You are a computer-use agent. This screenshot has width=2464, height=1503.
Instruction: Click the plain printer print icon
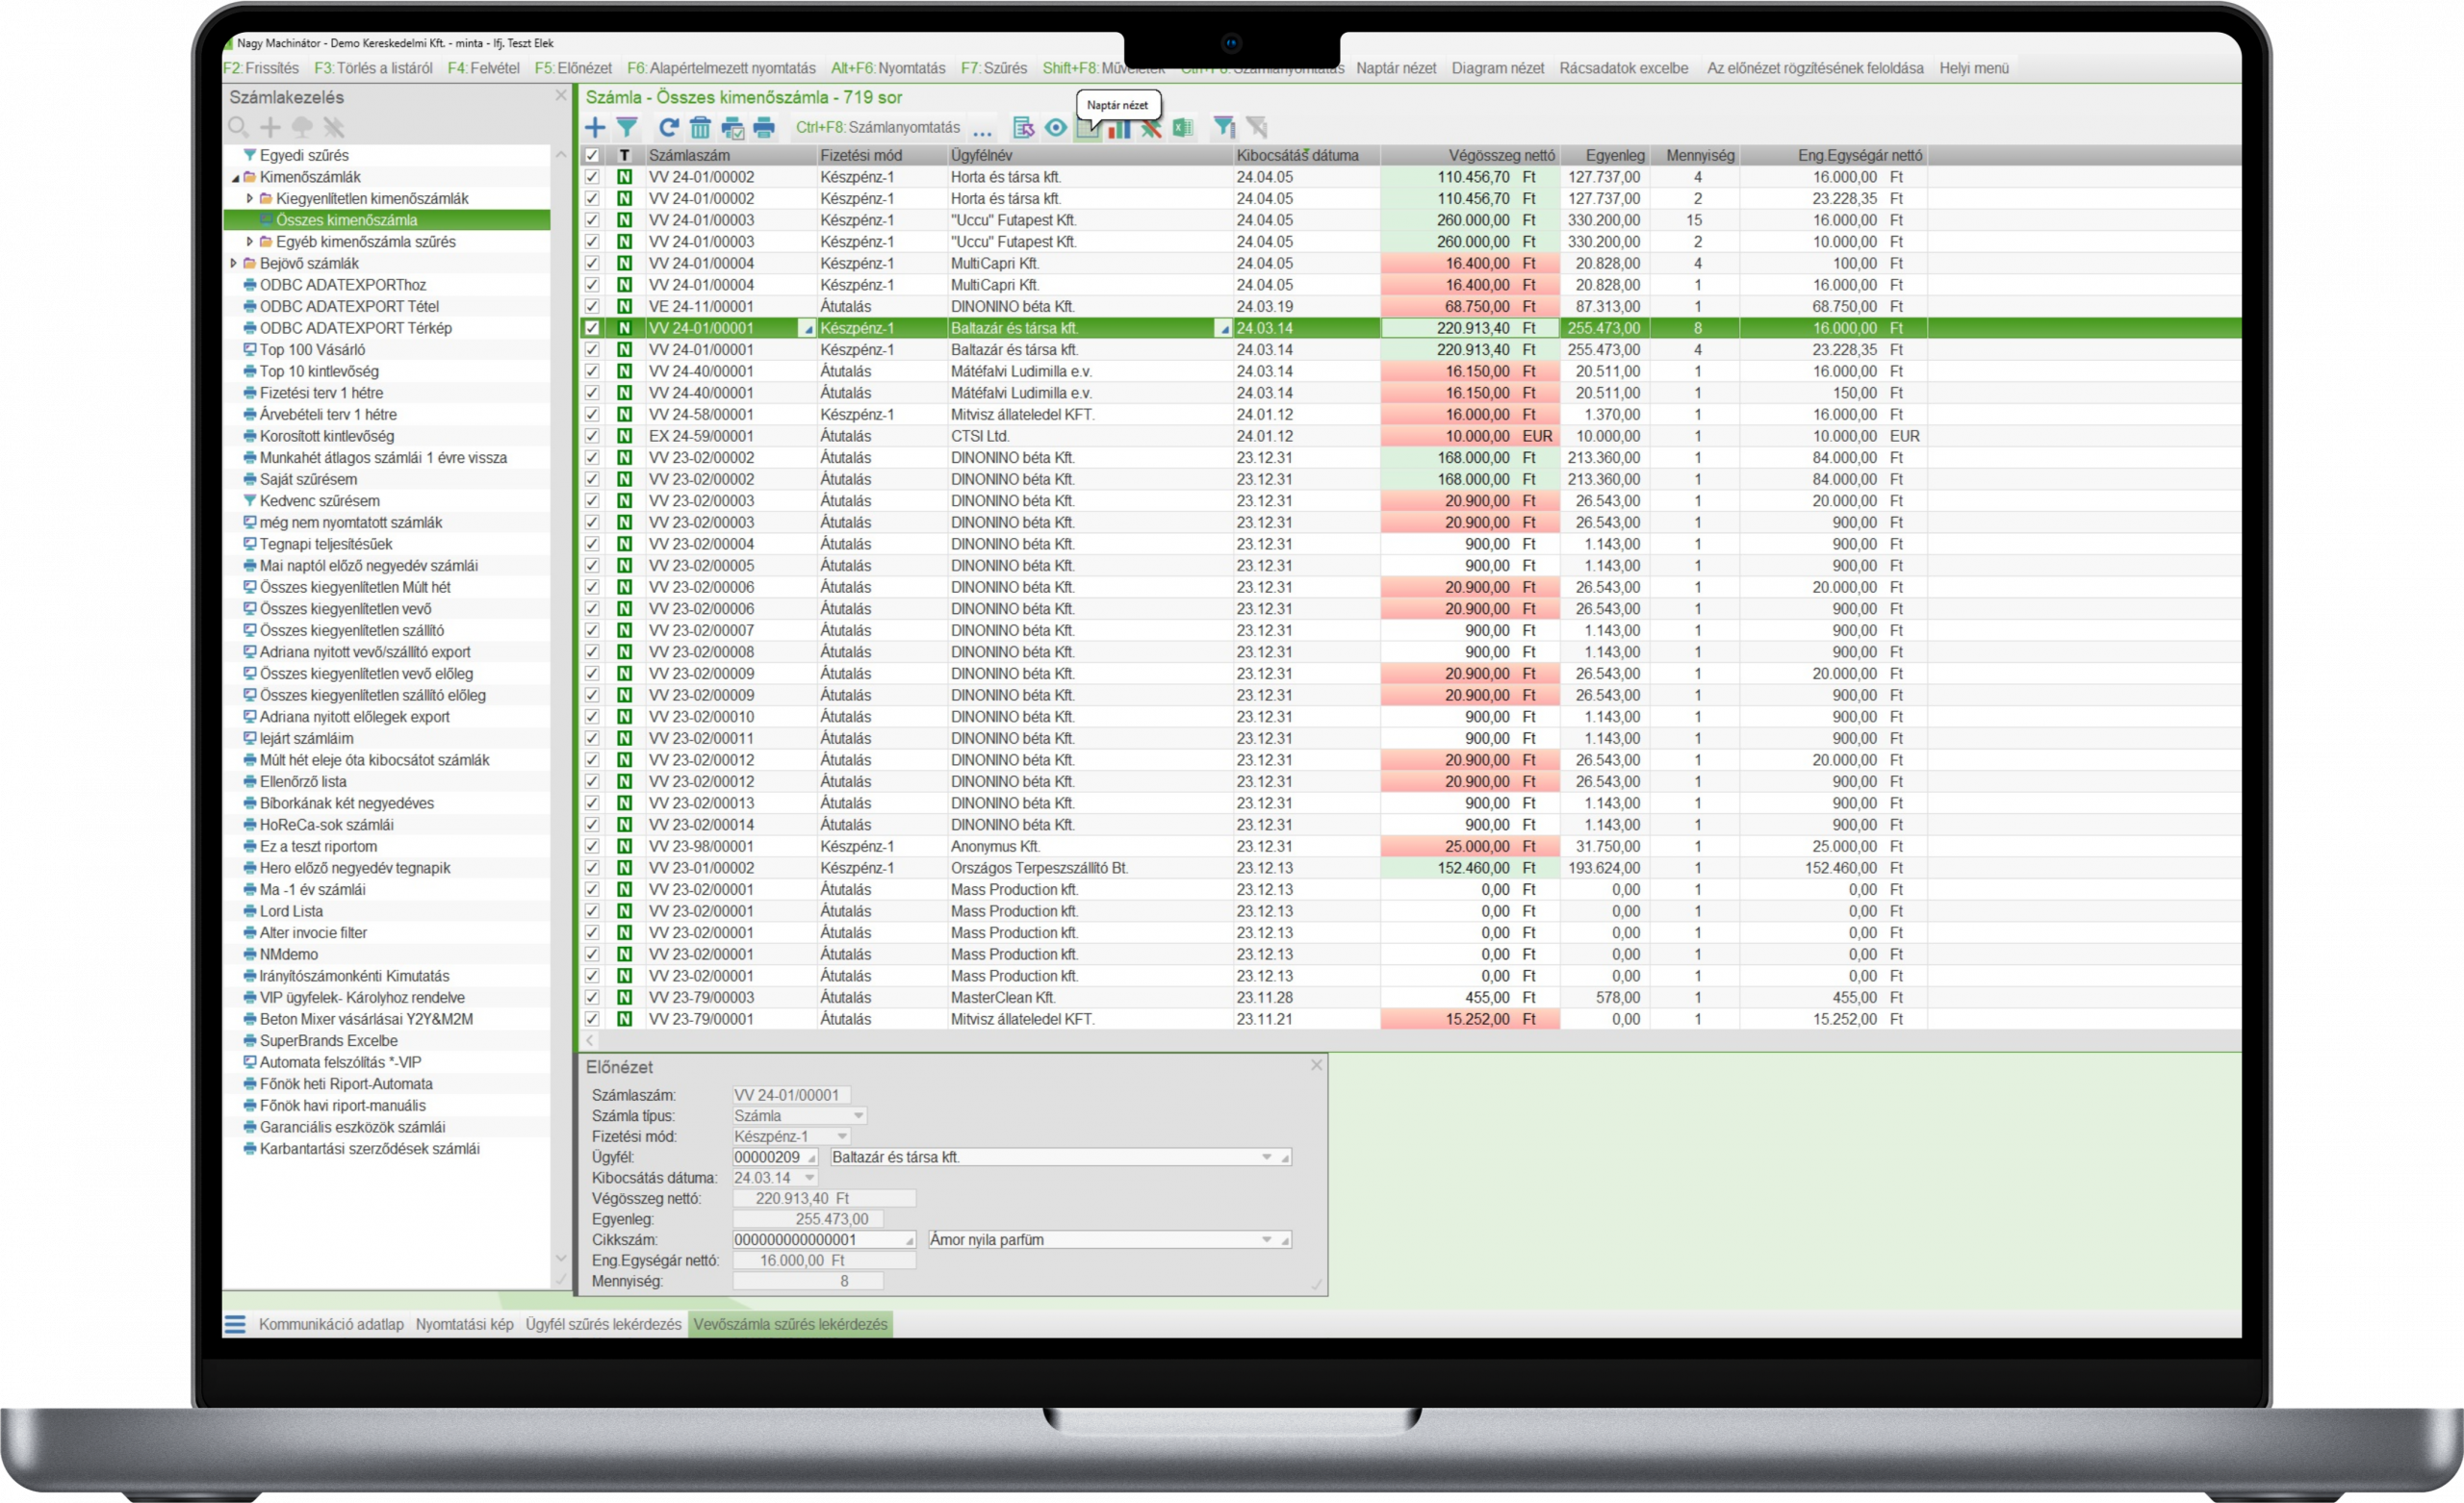[764, 127]
